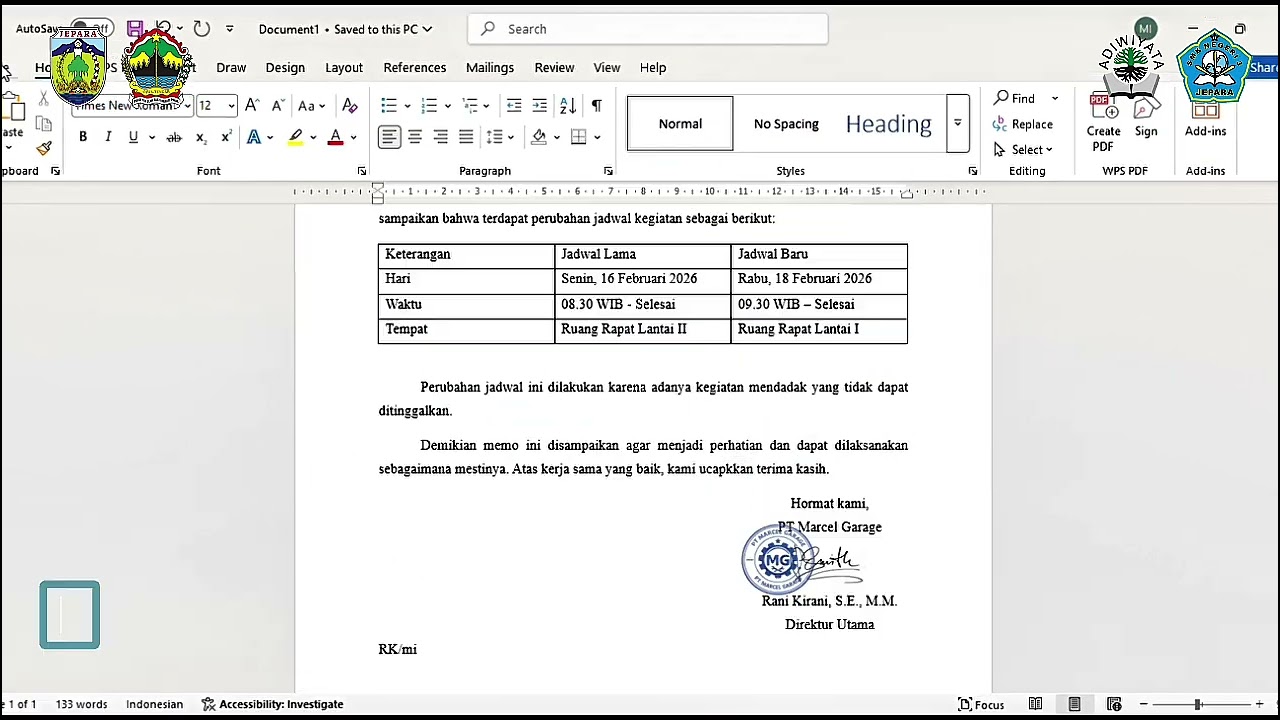Open Font dialog launcher
The width and height of the screenshot is (1280, 720).
click(x=361, y=171)
